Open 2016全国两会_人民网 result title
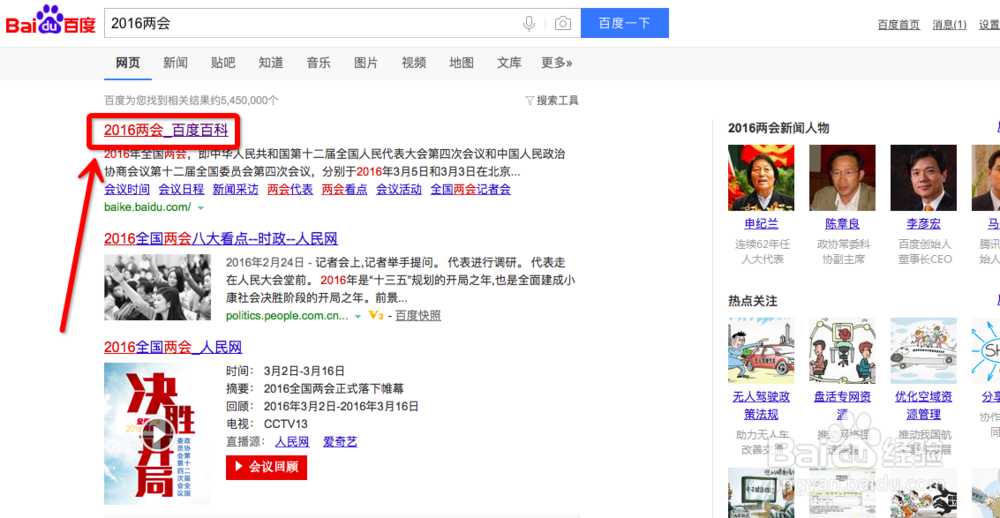This screenshot has height=518, width=1000. [x=173, y=348]
